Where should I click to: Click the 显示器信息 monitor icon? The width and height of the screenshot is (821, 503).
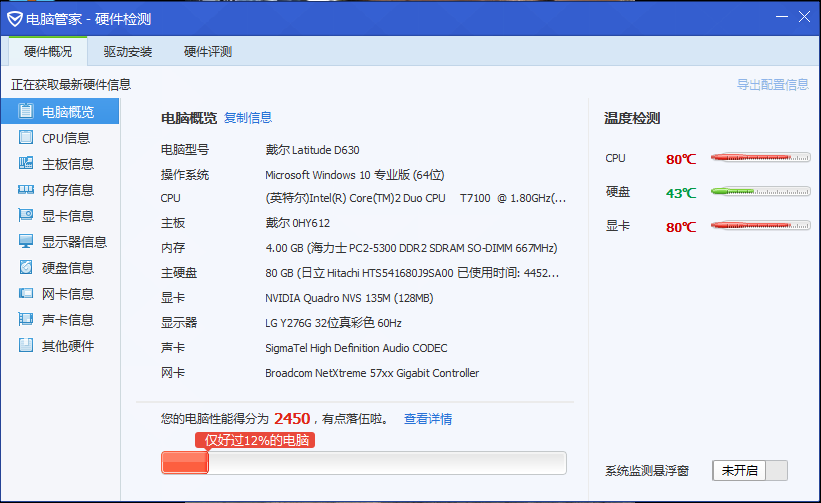click(26, 241)
